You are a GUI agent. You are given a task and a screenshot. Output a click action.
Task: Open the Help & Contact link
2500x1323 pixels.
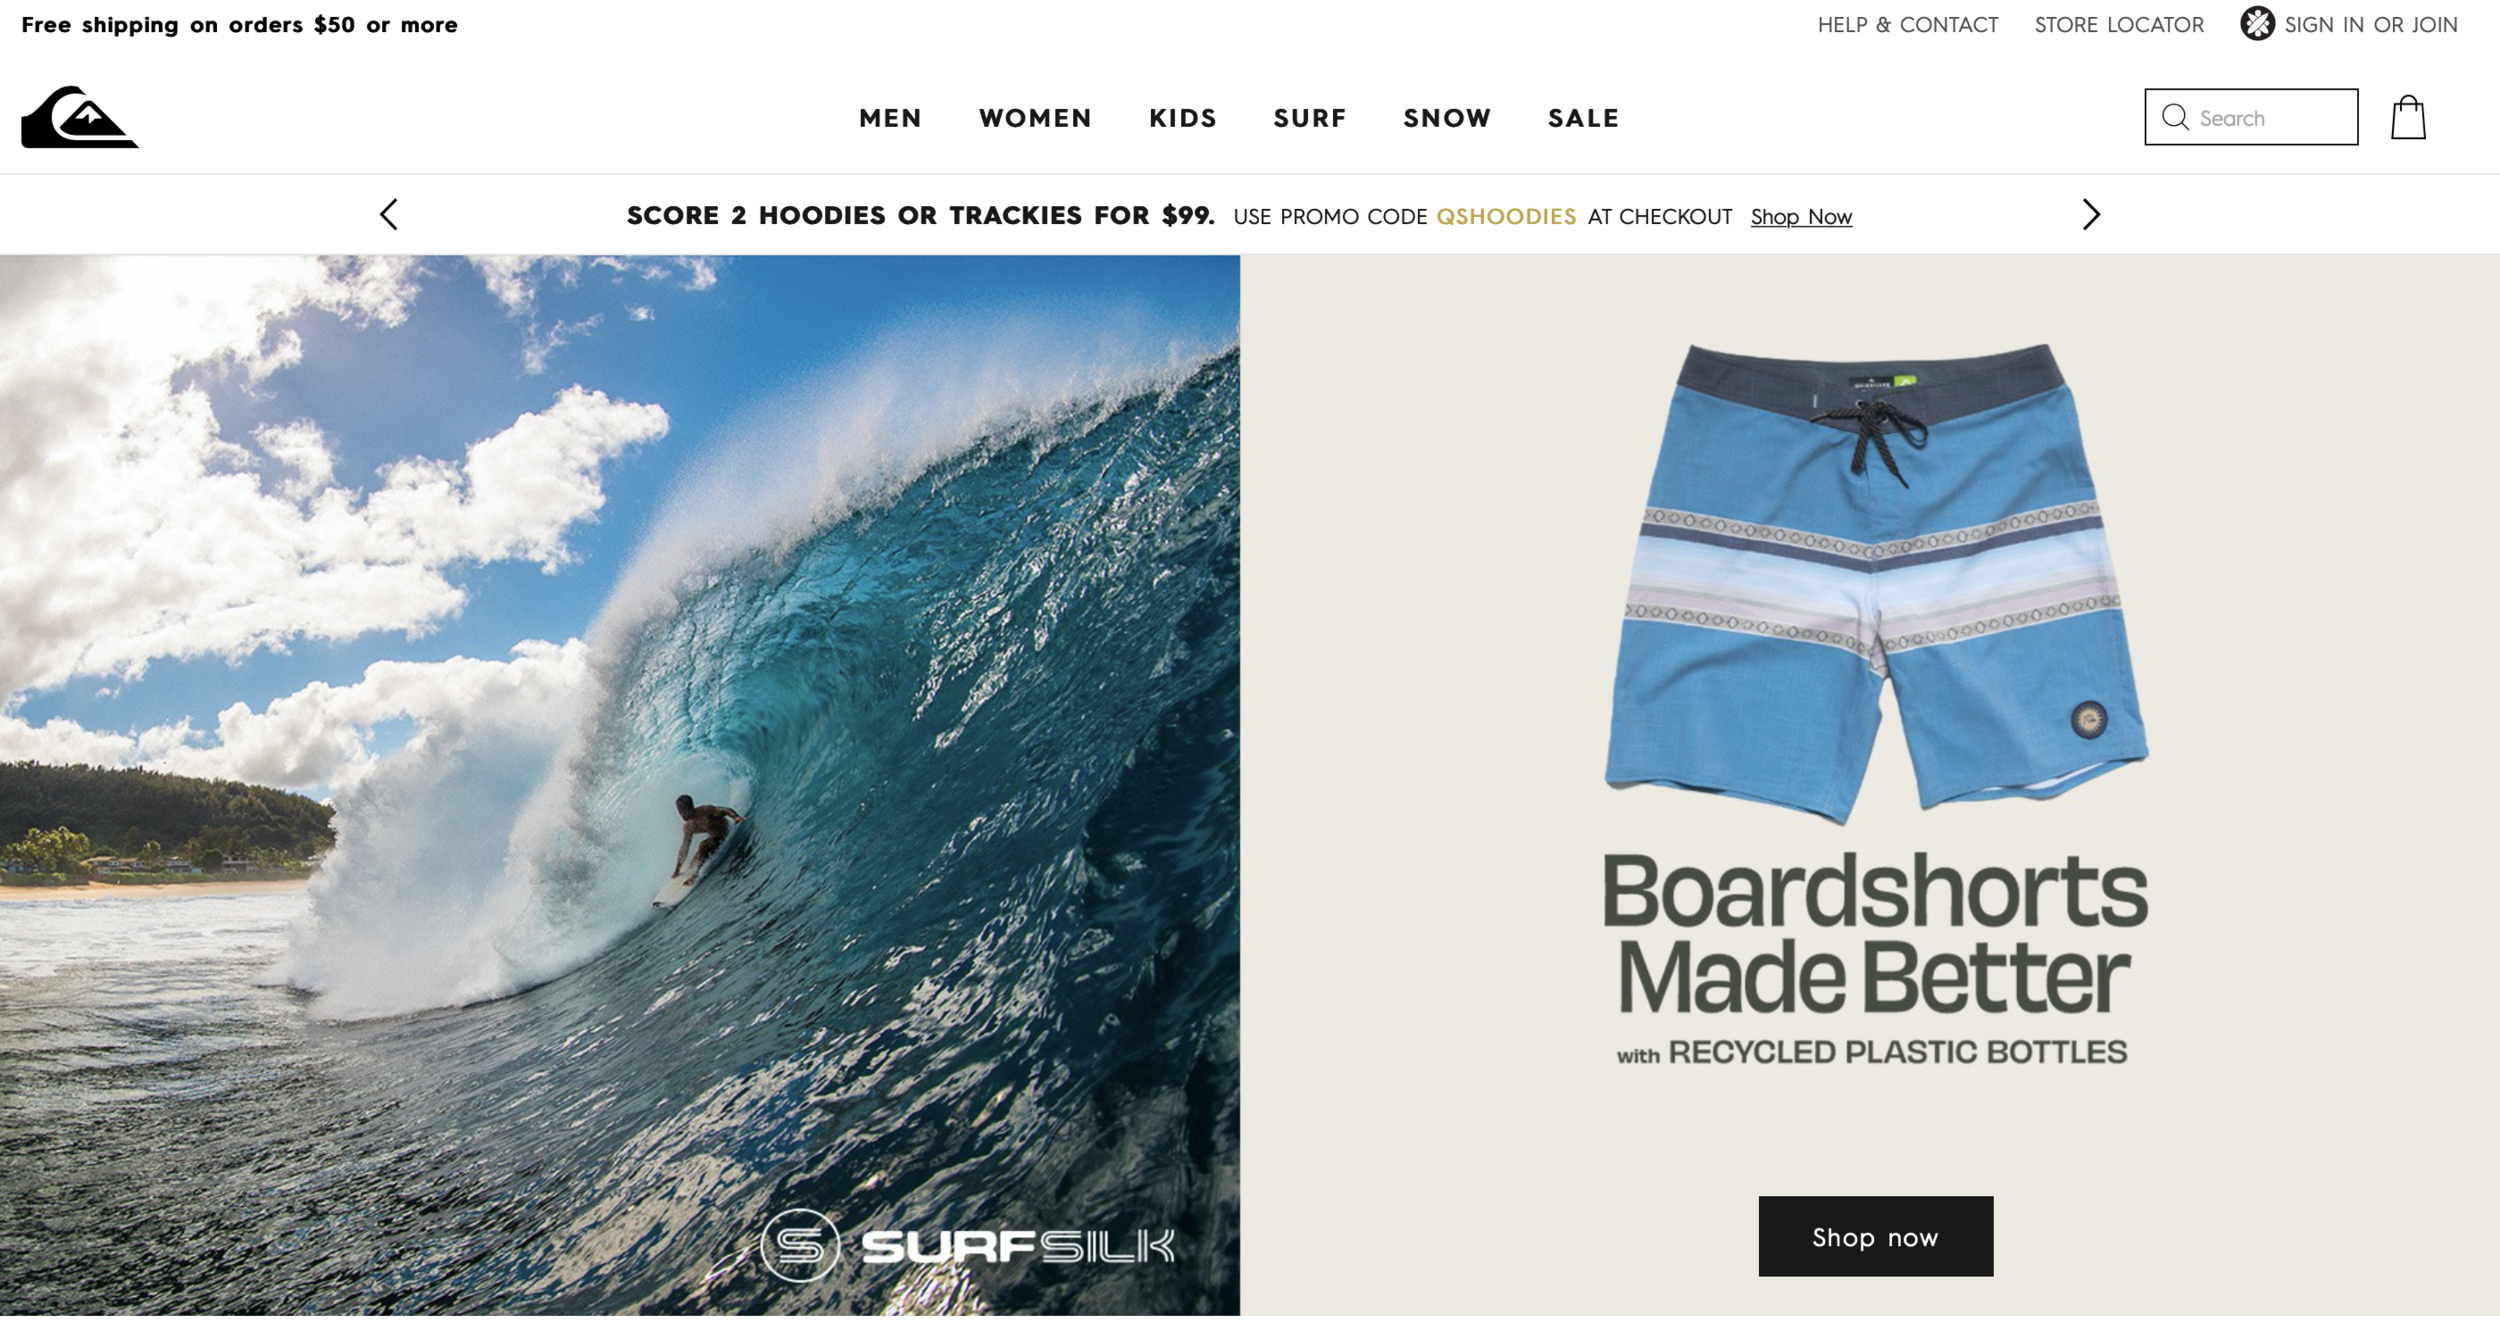pos(1908,25)
